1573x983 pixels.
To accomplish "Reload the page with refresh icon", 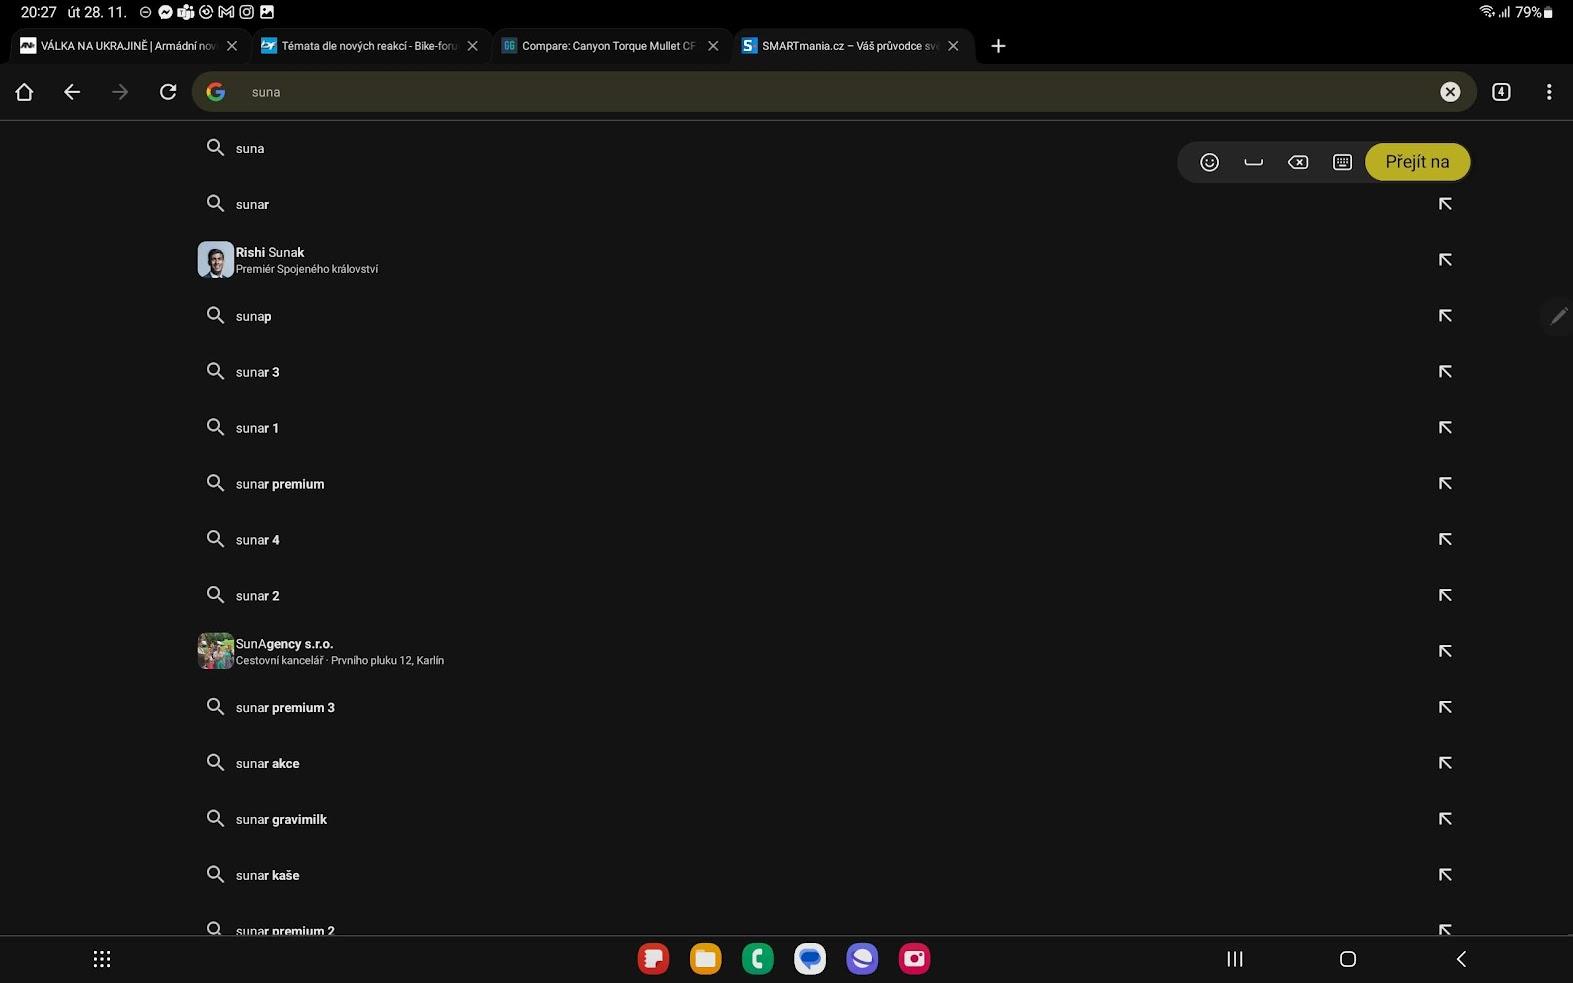I will point(168,92).
